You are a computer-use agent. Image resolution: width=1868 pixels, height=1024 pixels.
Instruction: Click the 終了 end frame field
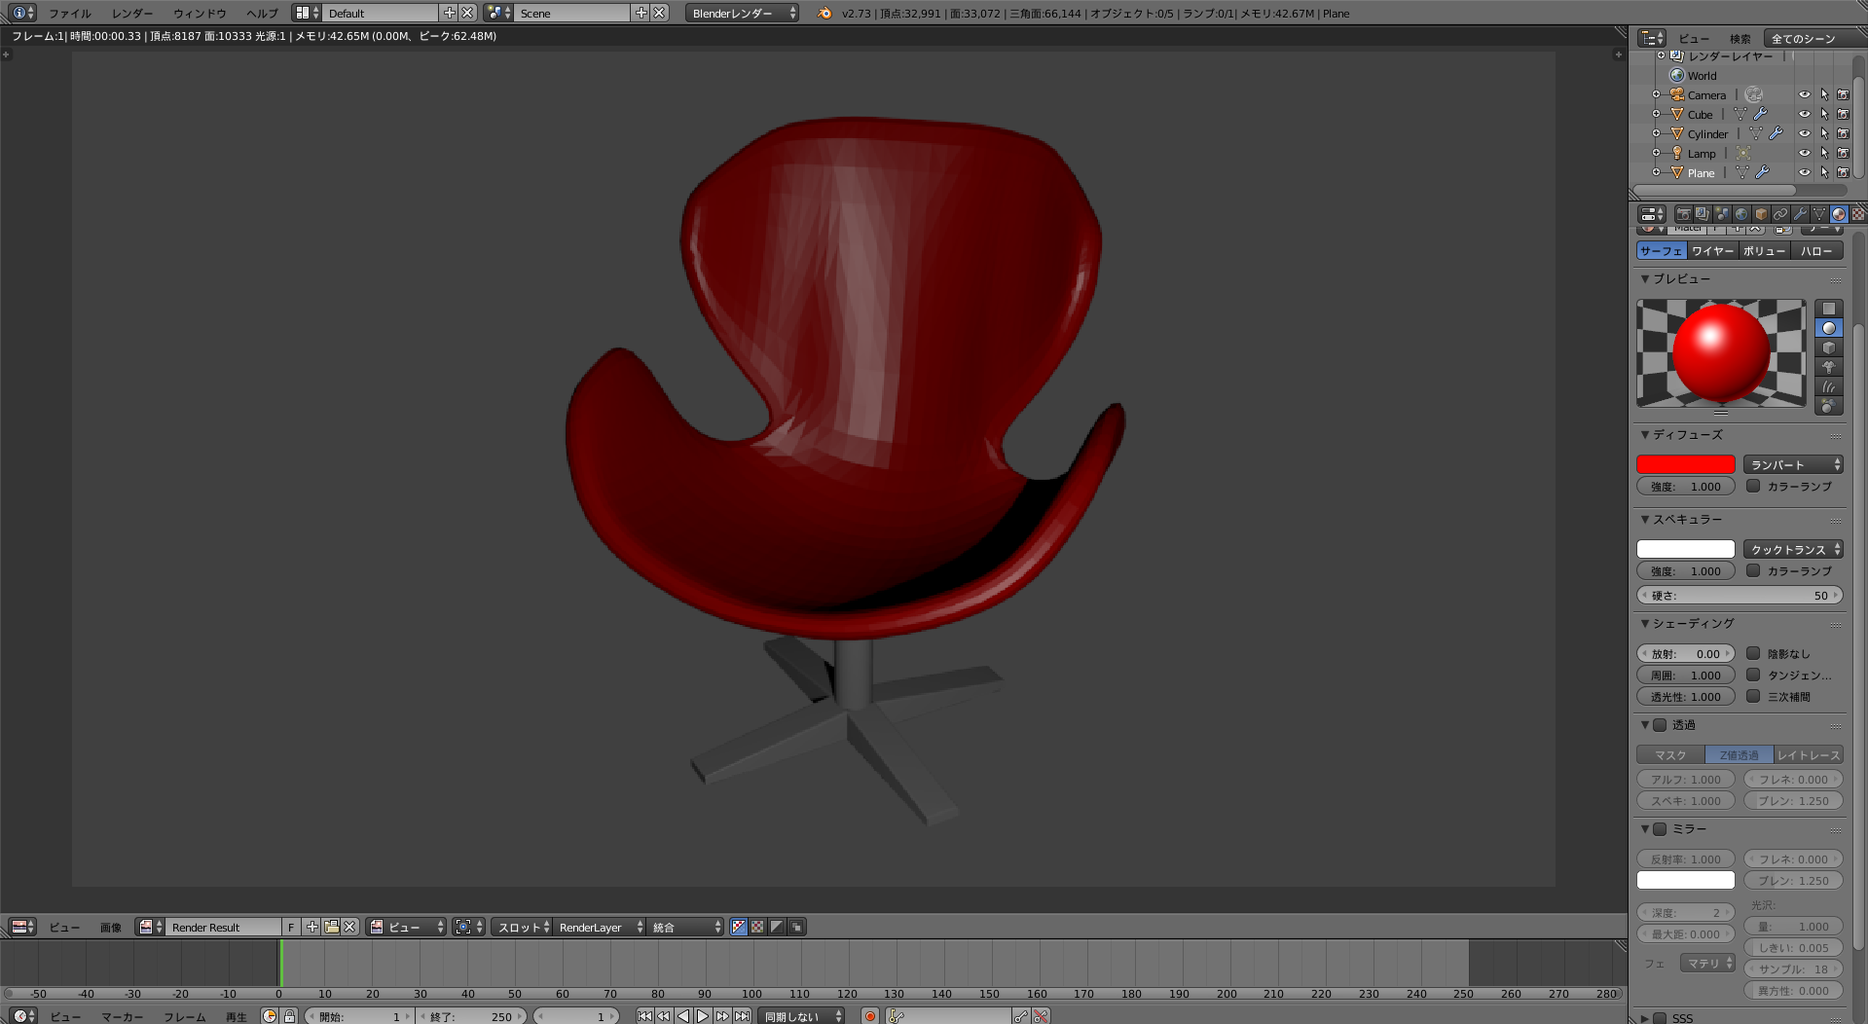click(472, 1016)
